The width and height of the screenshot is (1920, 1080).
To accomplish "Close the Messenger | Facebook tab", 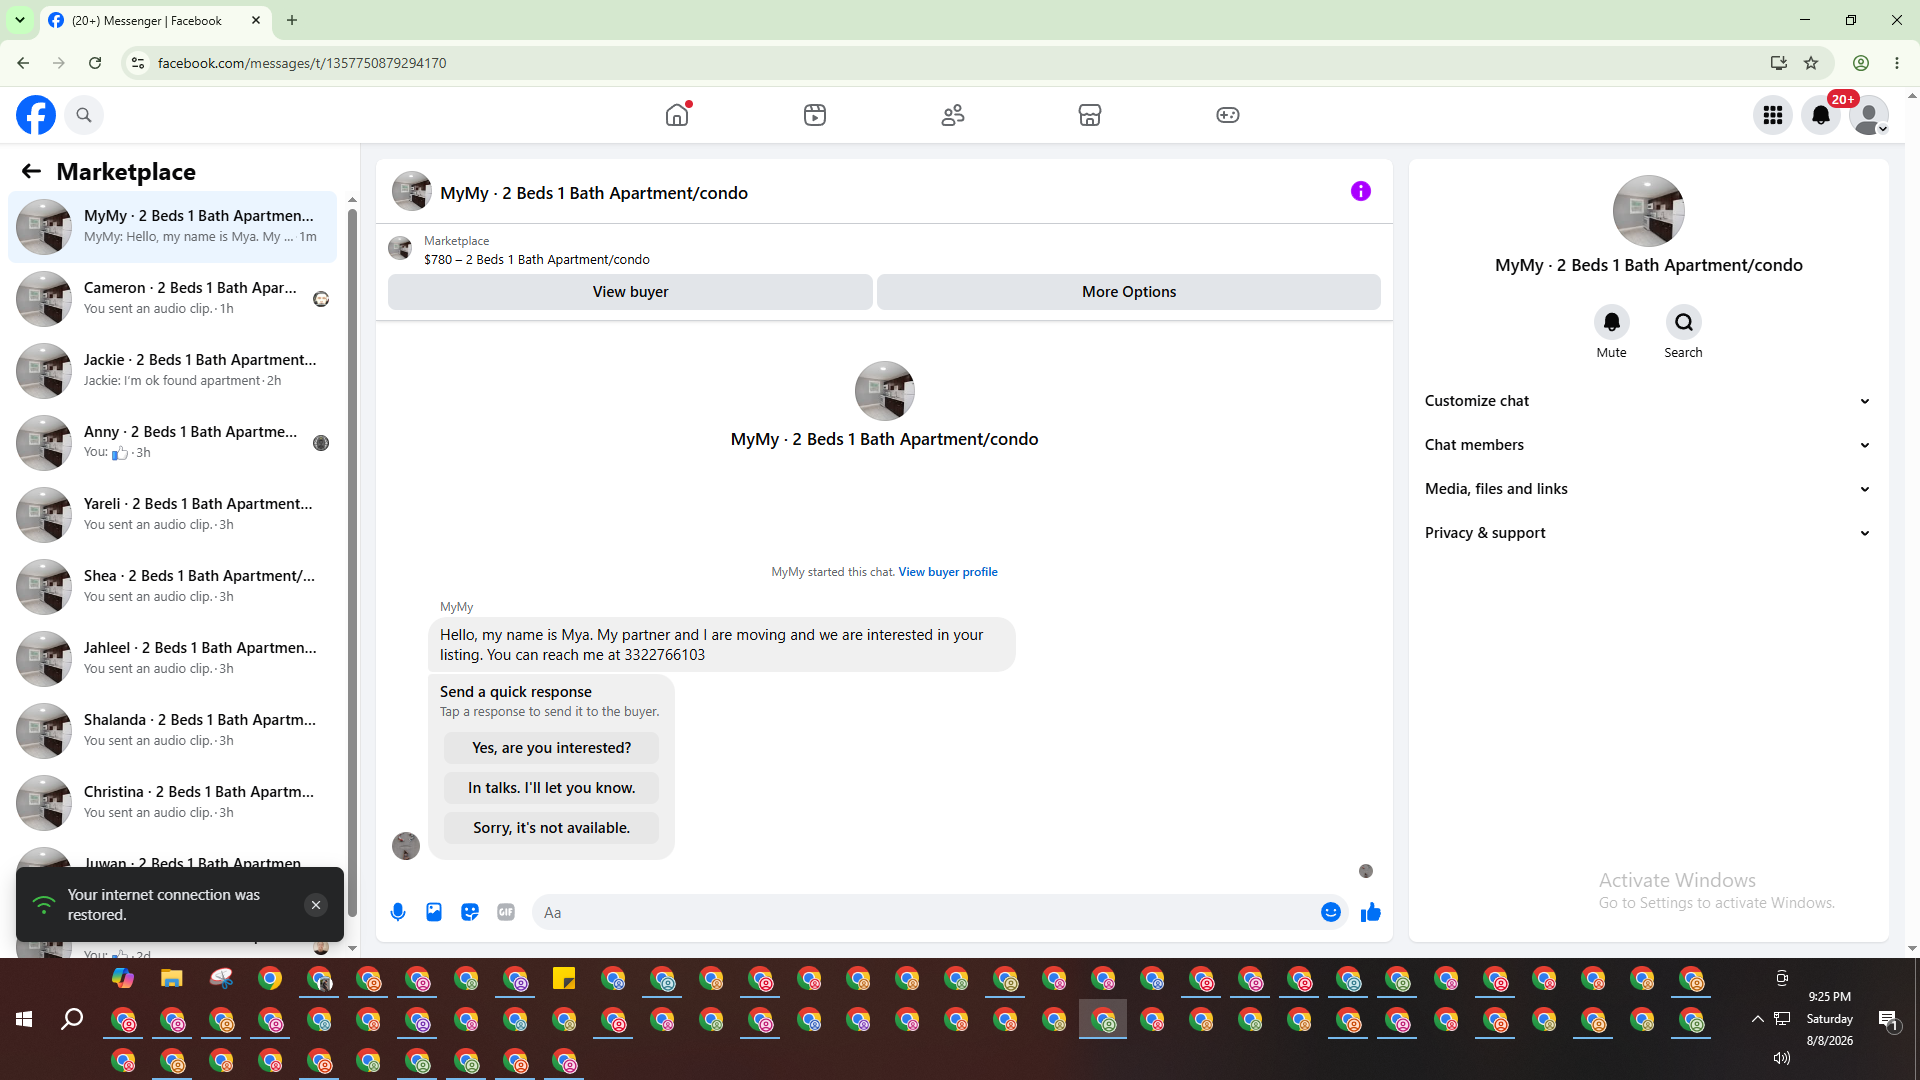I will (256, 20).
